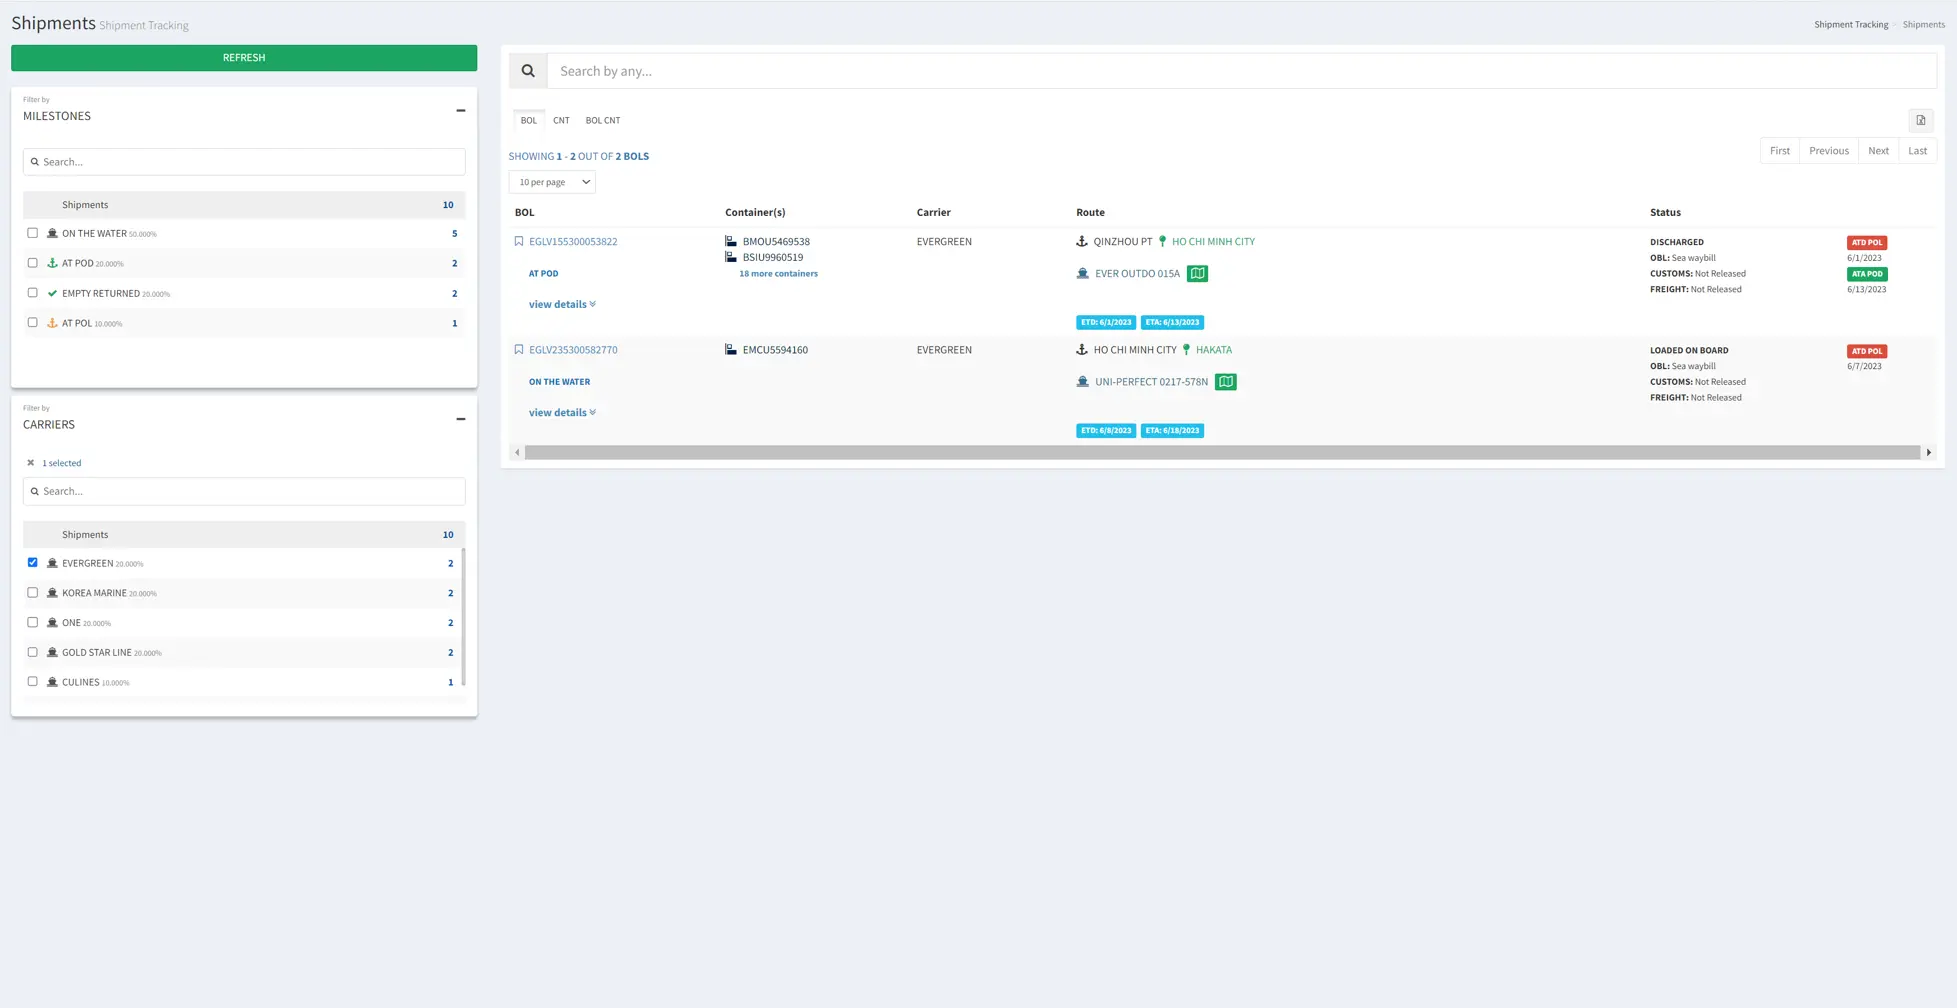Check the KOREA MARINE carrier filter
Viewport: 1957px width, 1008px height.
point(33,593)
